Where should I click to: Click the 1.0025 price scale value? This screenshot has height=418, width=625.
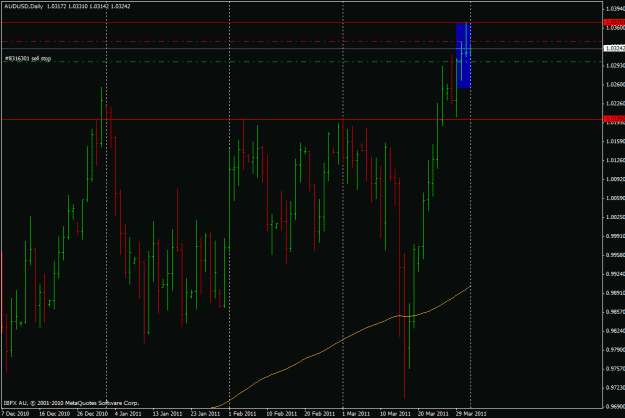[x=615, y=217]
